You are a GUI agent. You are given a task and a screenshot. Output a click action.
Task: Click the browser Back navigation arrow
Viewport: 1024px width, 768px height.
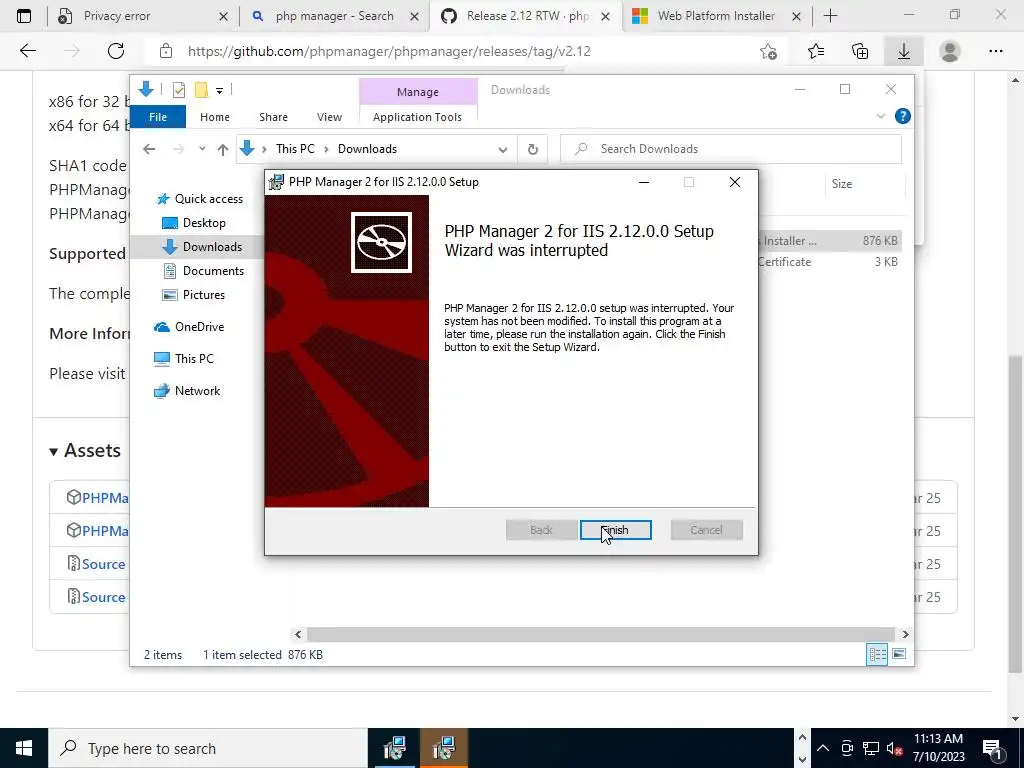pos(28,51)
